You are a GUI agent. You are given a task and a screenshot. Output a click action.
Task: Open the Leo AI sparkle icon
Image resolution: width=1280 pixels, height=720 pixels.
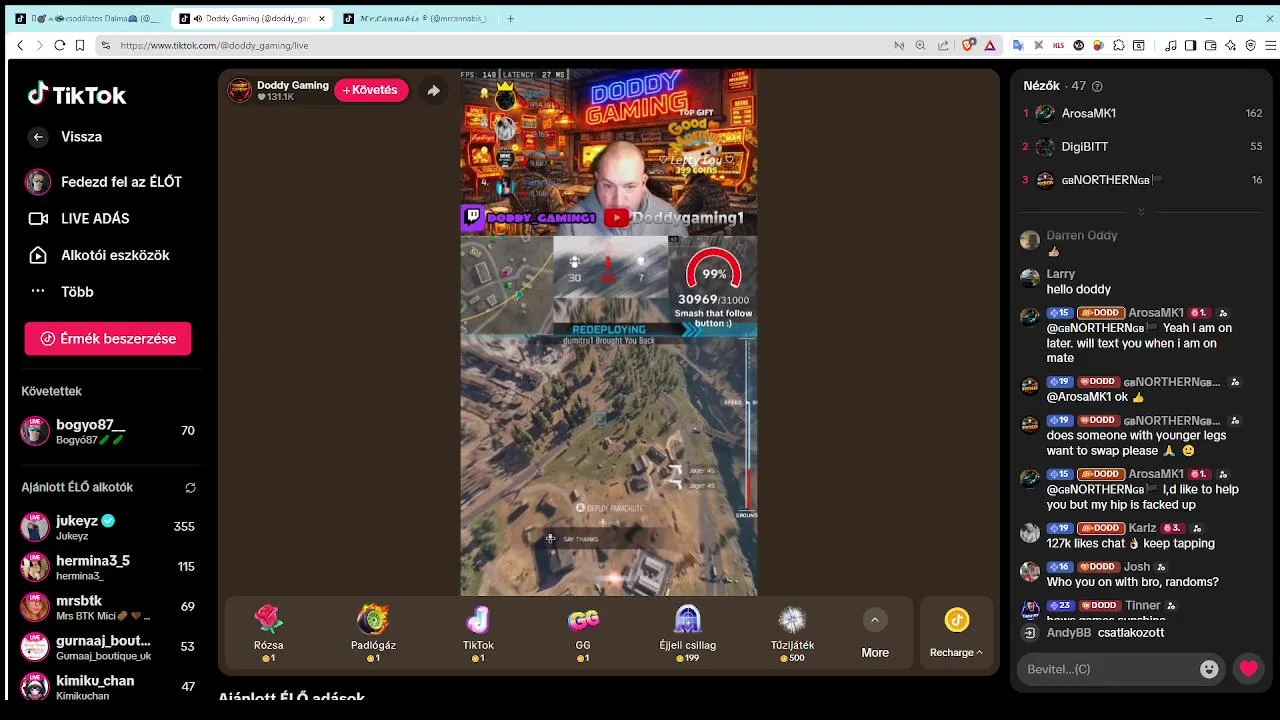point(1230,45)
